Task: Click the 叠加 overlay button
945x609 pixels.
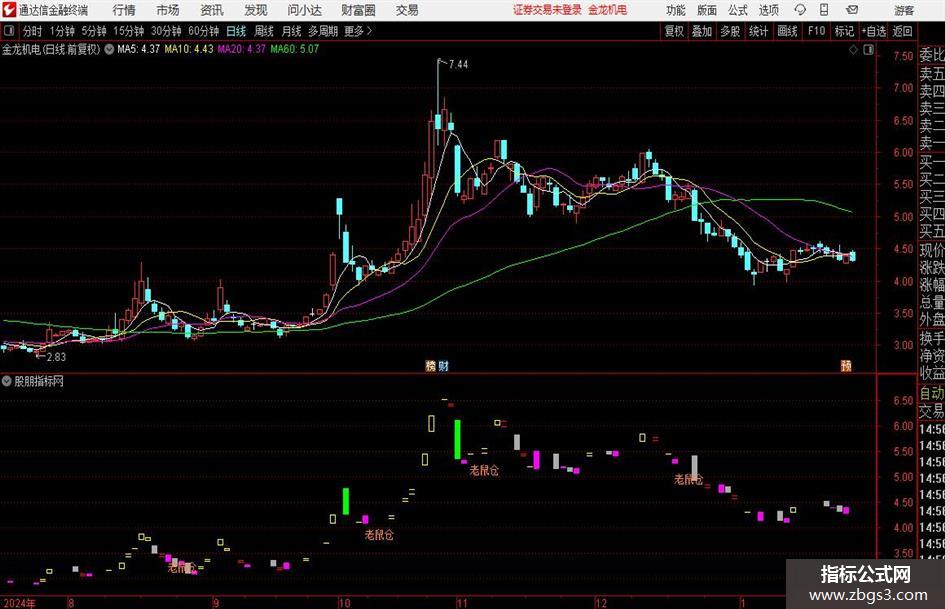Action: coord(702,31)
